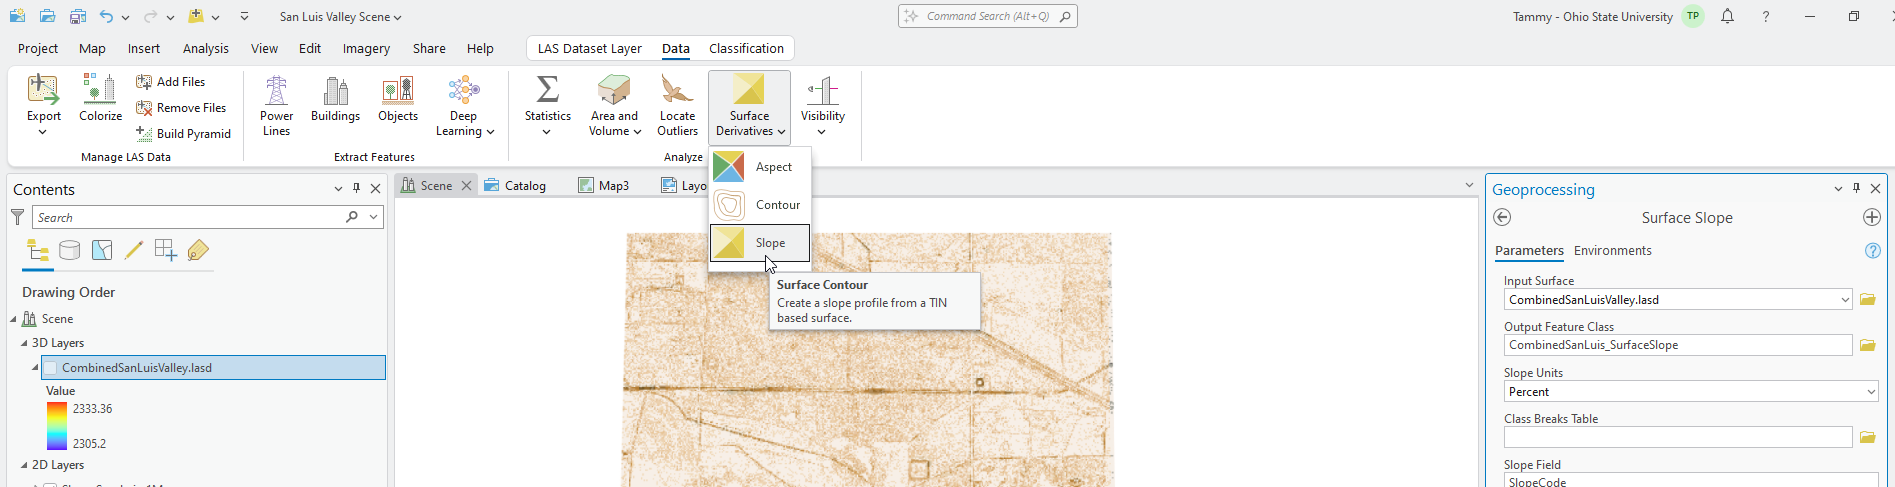This screenshot has width=1895, height=487.
Task: Go back in Geoprocessing pane
Action: (x=1502, y=218)
